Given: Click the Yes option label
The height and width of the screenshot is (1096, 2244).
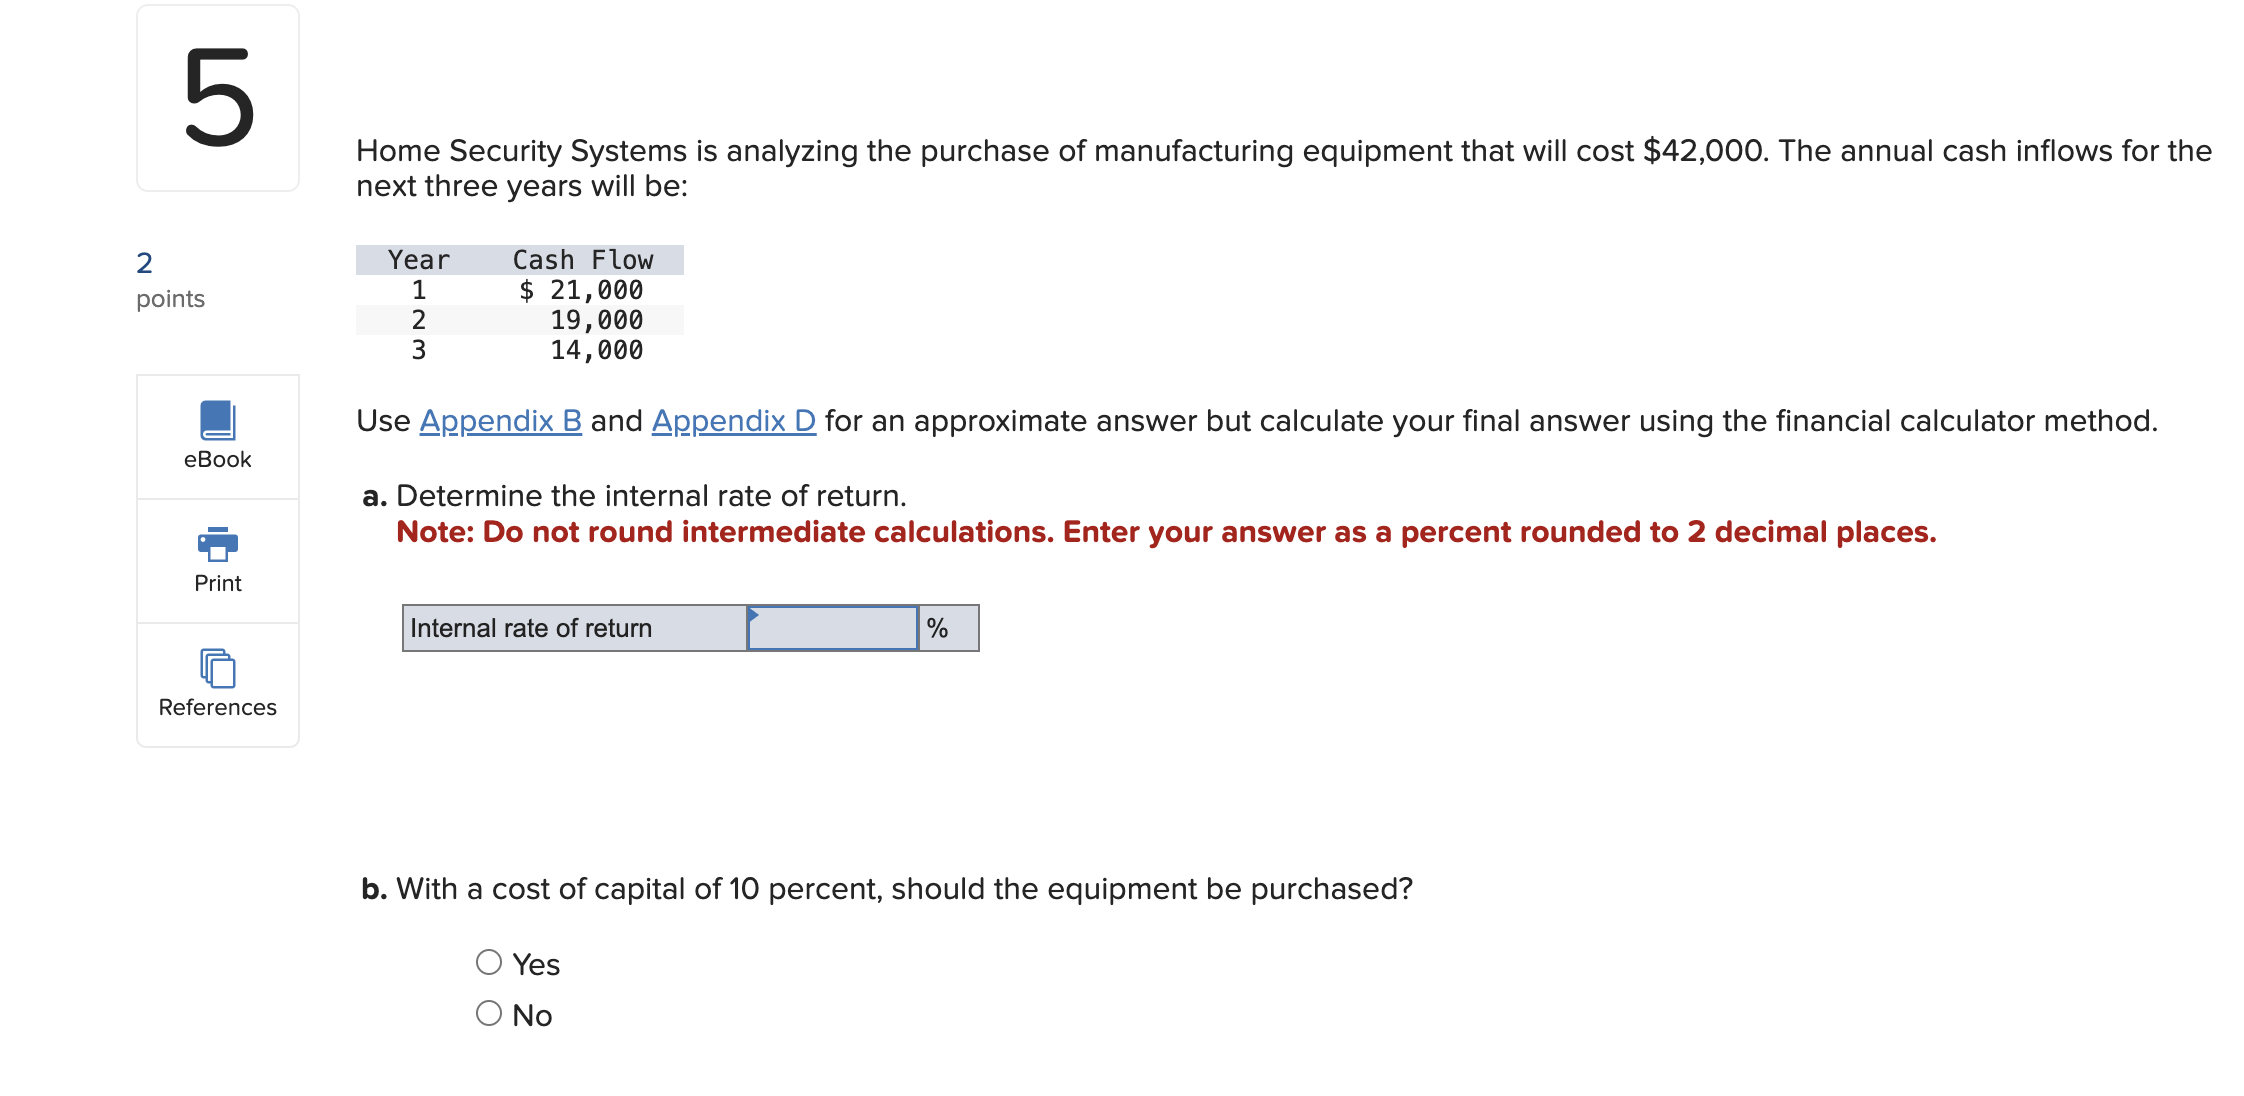Looking at the screenshot, I should 536,964.
